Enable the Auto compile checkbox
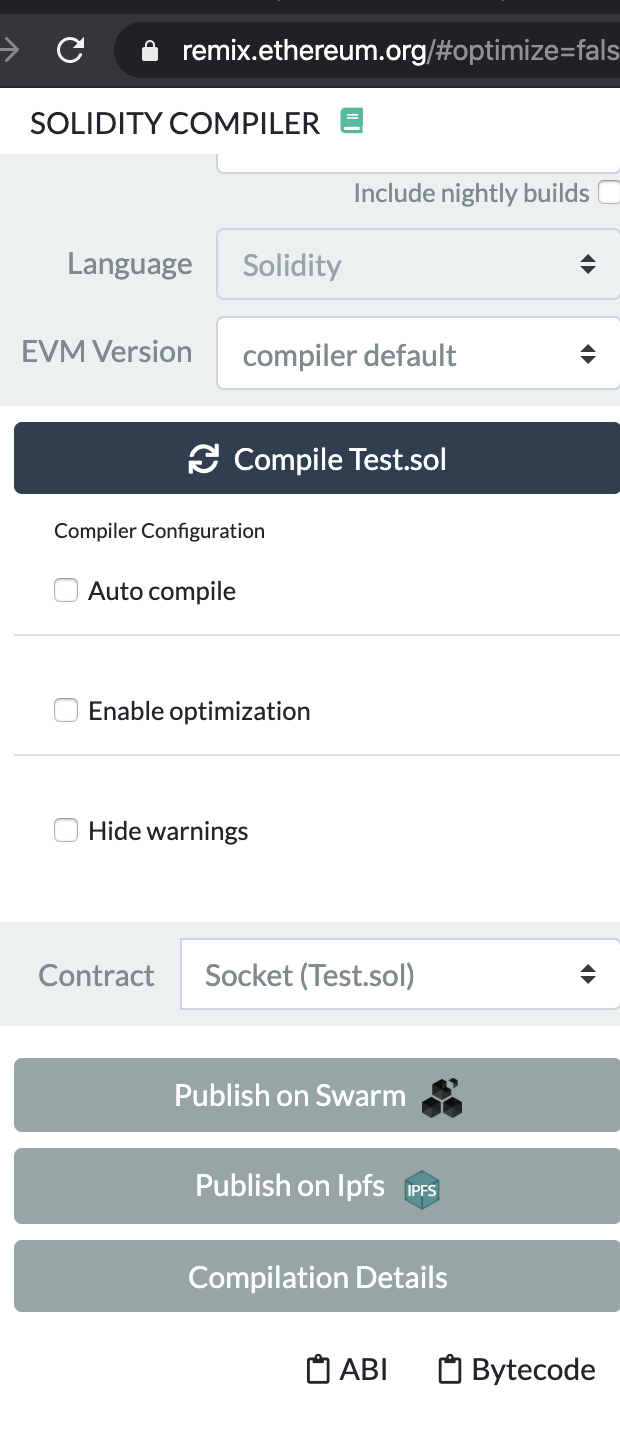620x1440 pixels. (66, 591)
